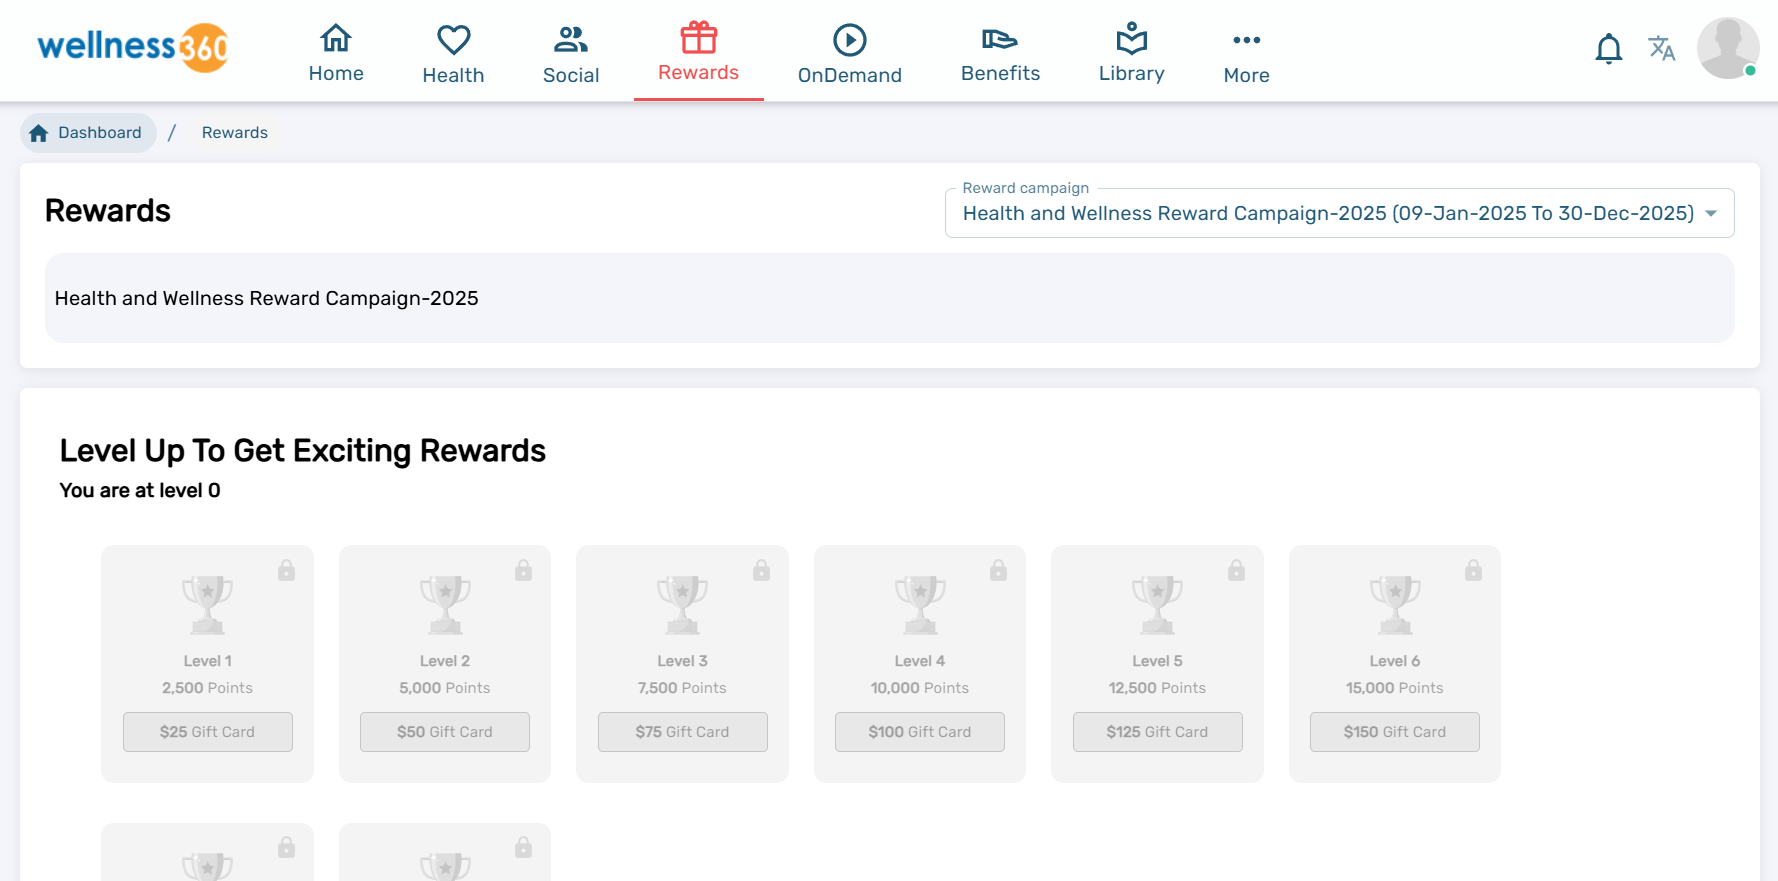Click the Dashboard breadcrumb link
This screenshot has height=881, width=1778.
point(88,133)
